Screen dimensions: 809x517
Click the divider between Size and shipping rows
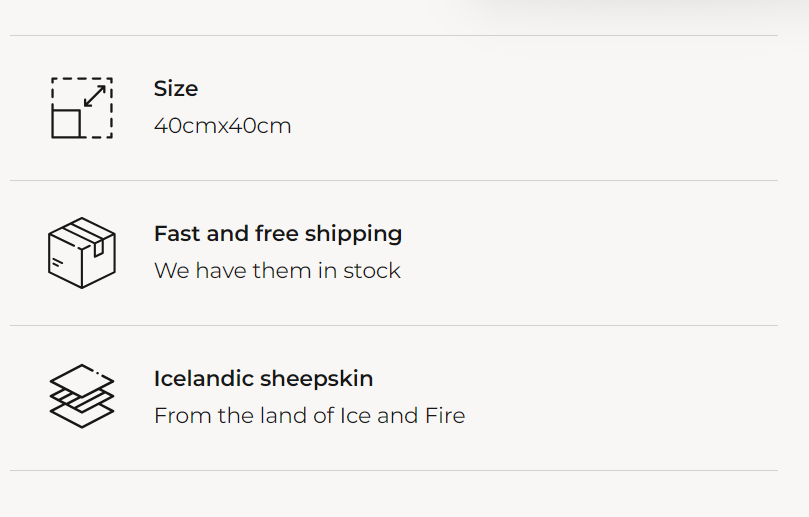(394, 181)
